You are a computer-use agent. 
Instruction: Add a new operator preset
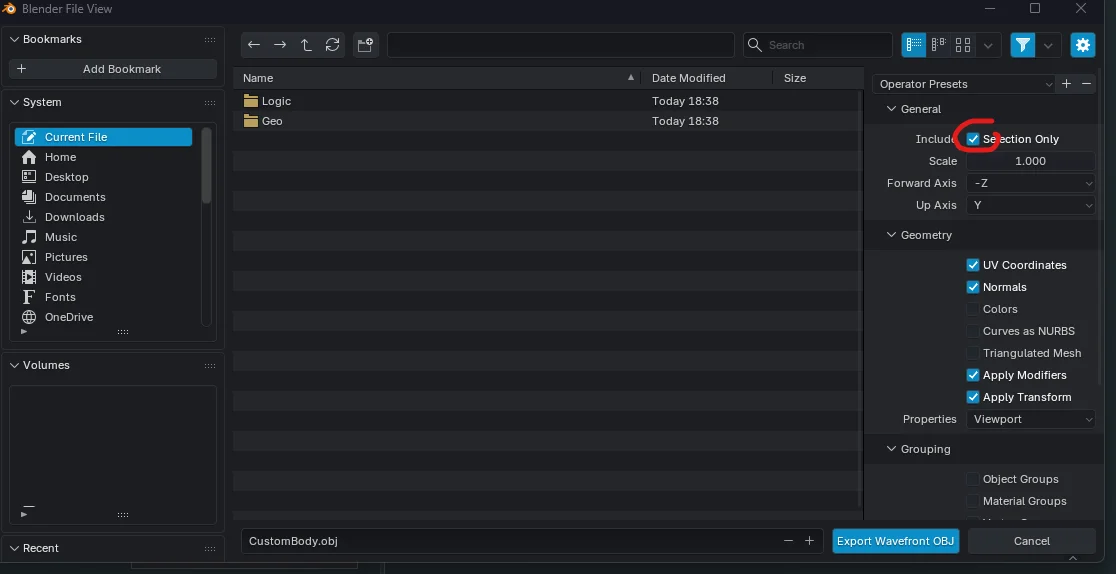tap(1066, 84)
